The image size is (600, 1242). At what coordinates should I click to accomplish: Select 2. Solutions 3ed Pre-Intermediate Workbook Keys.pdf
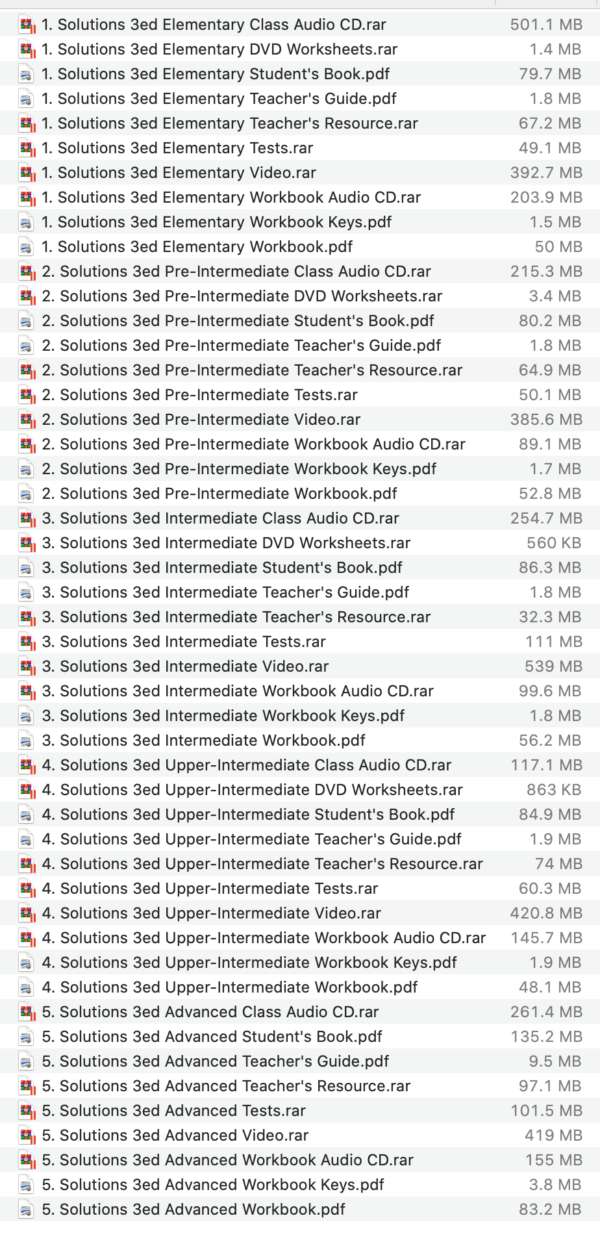[x=239, y=468]
